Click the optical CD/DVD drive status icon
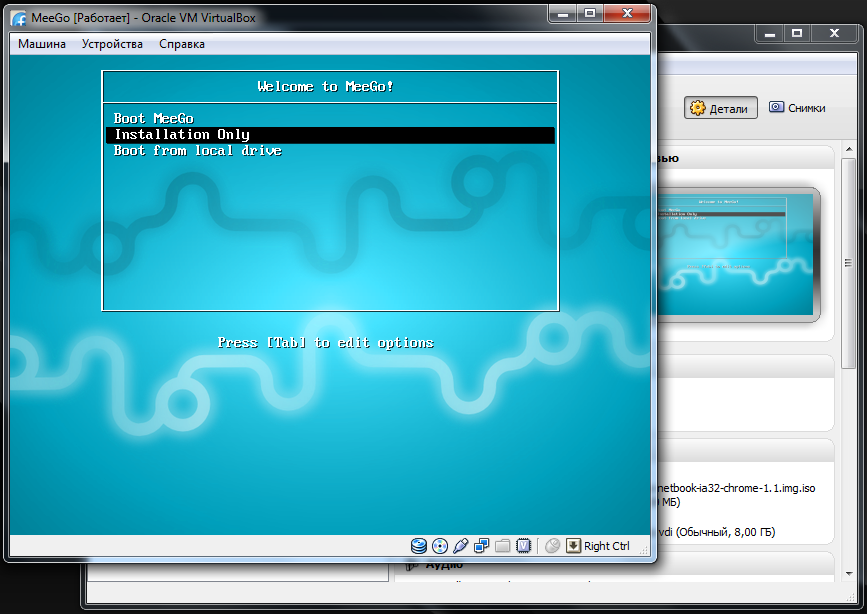867x614 pixels. click(x=440, y=546)
